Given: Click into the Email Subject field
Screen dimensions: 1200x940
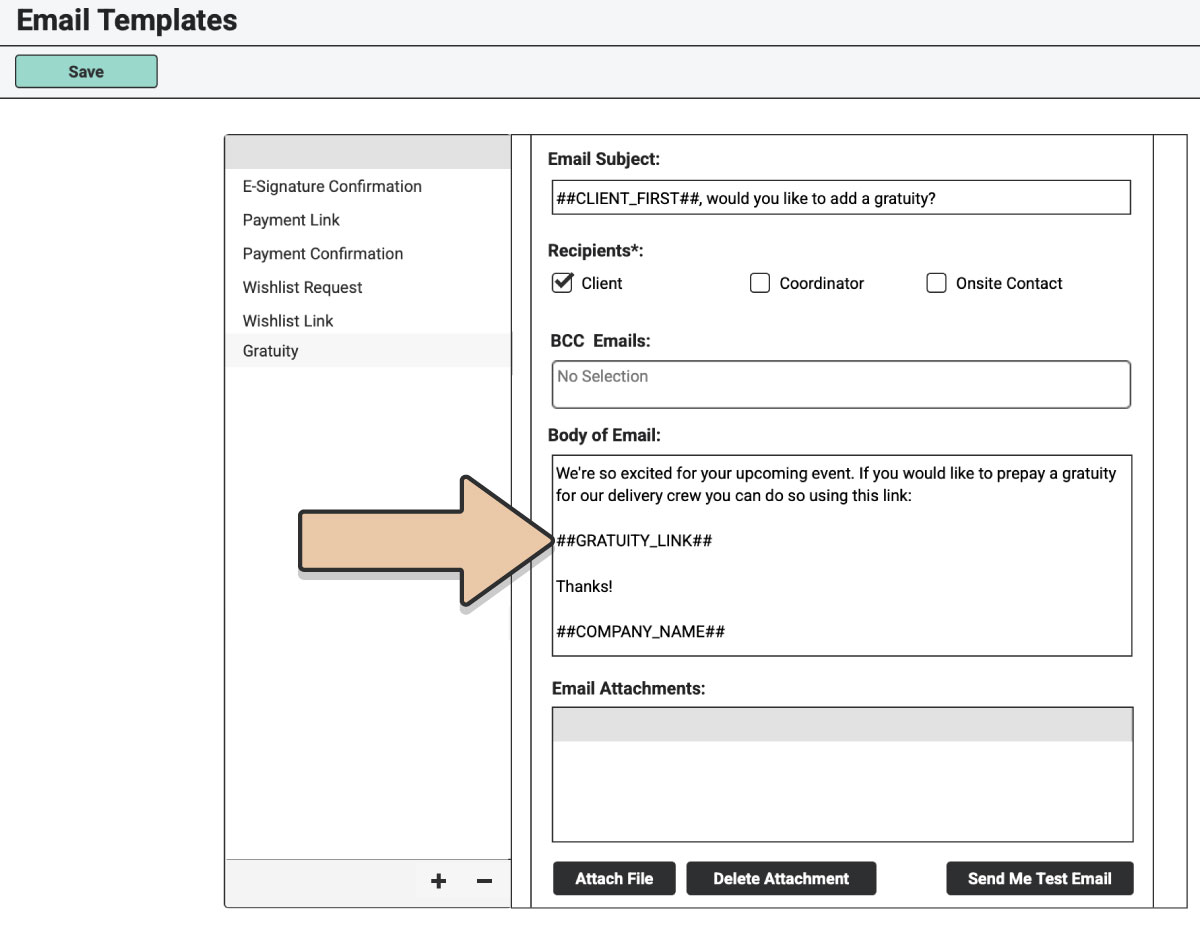Looking at the screenshot, I should tap(840, 198).
